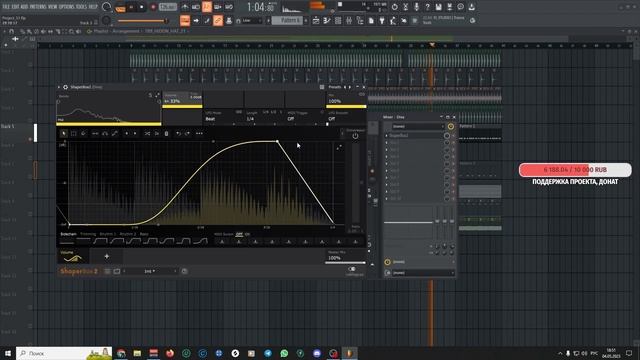Open ShaperBox plugin gear settings

(65, 87)
